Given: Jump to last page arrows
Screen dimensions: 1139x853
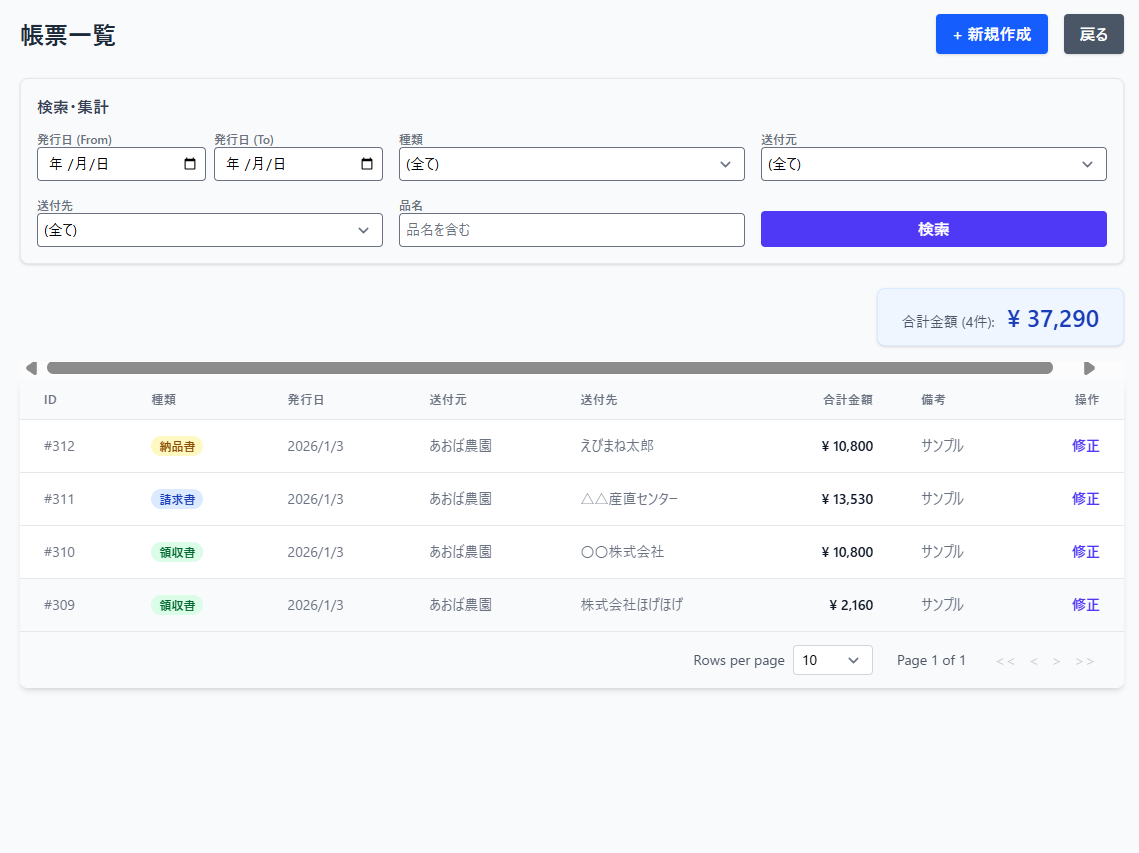Looking at the screenshot, I should (x=1085, y=661).
